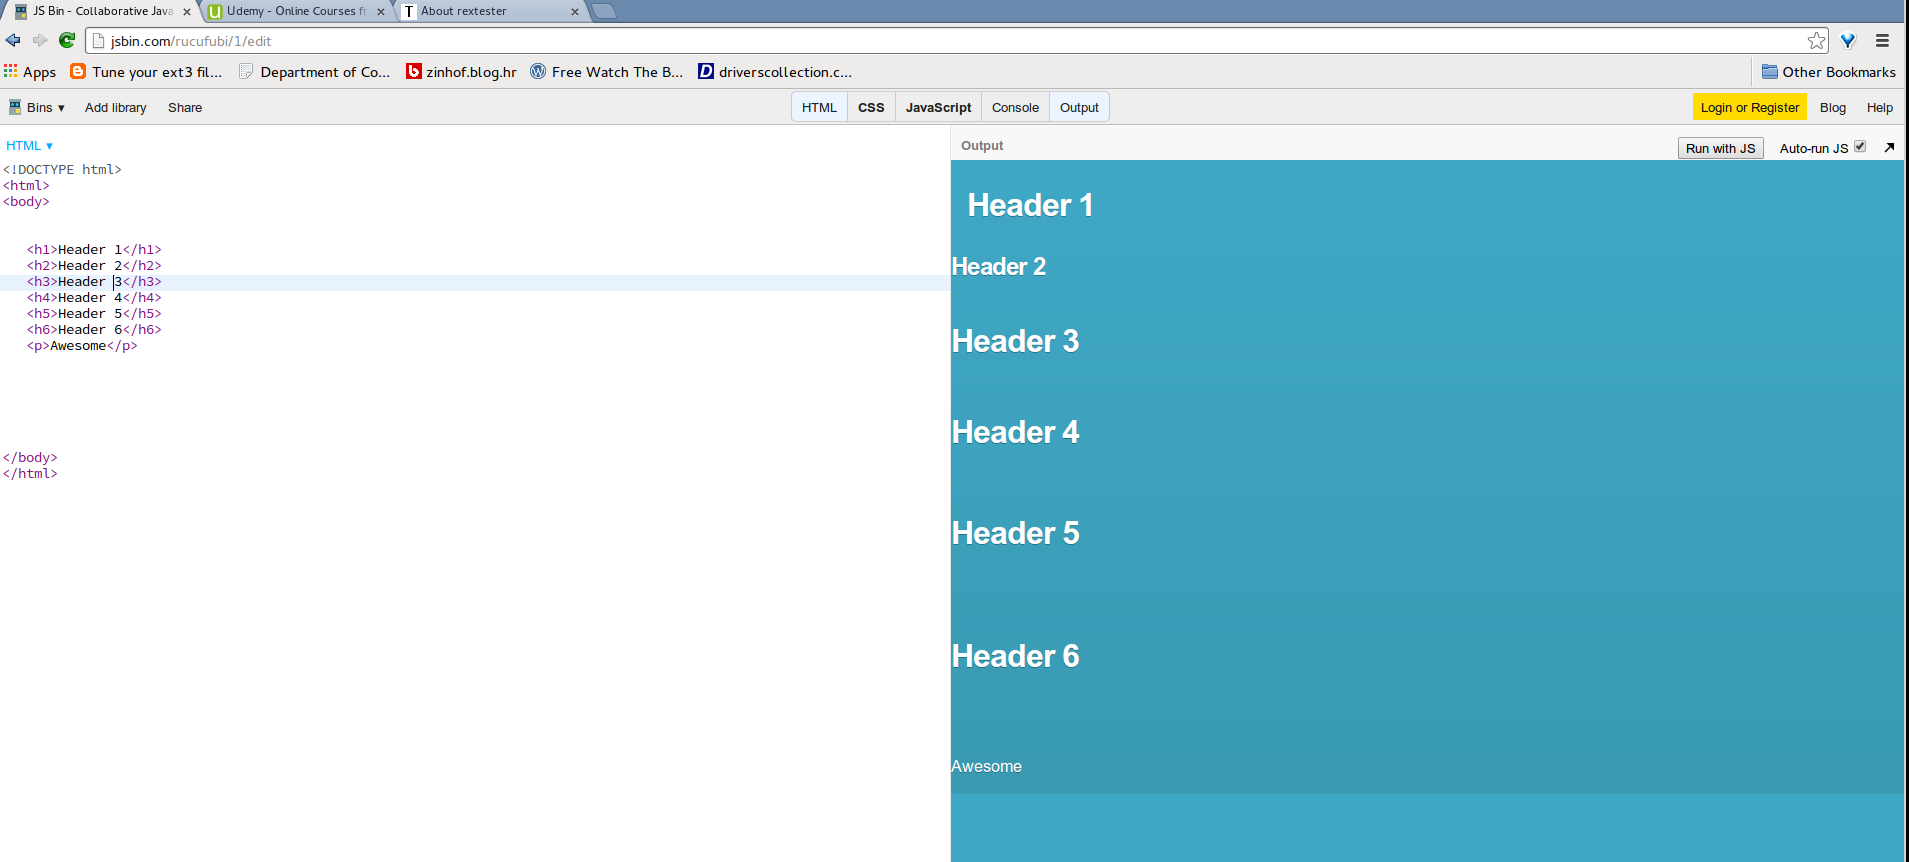Image resolution: width=1909 pixels, height=862 pixels.
Task: Toggle the JavaScript panel
Action: click(x=938, y=107)
